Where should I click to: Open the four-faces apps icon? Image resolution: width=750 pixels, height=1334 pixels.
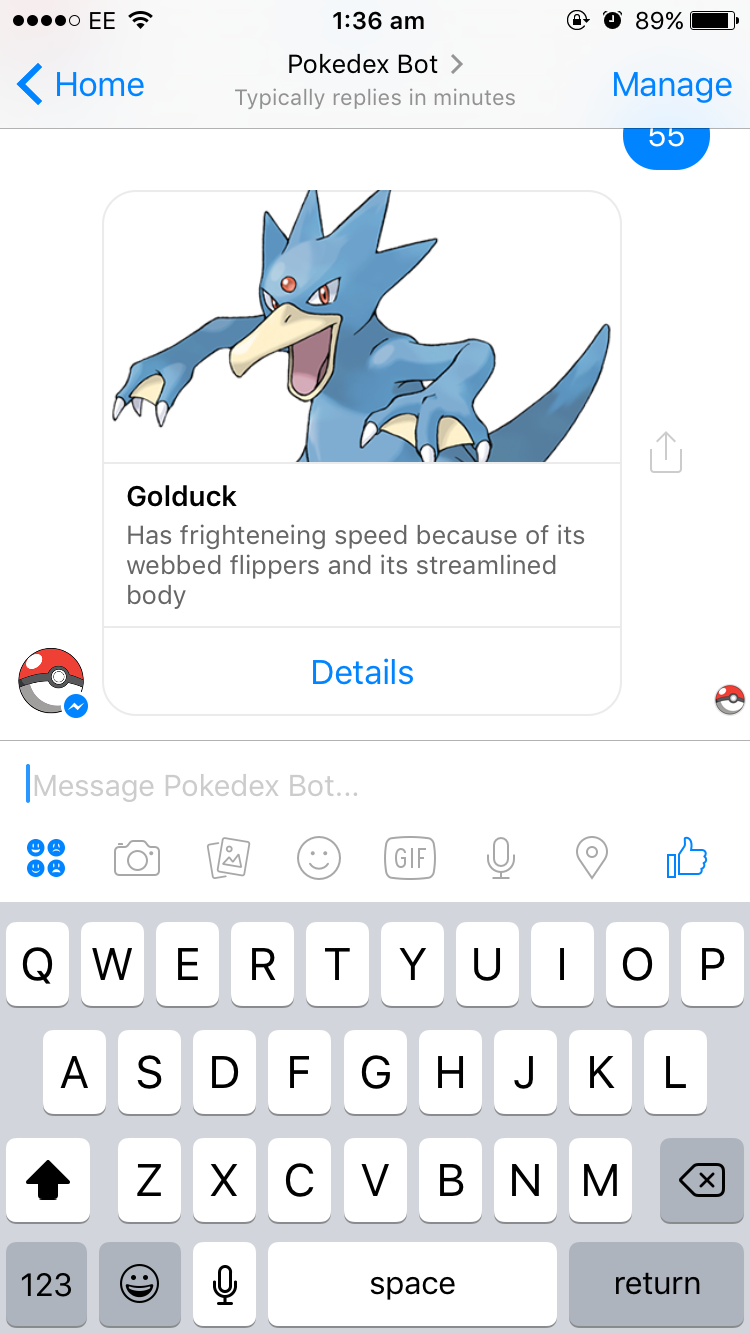click(46, 858)
